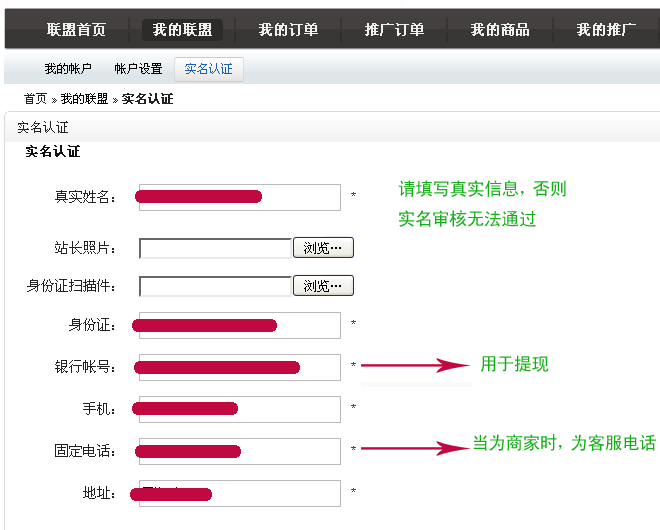Go to 首页 in the breadcrumb

coord(35,99)
